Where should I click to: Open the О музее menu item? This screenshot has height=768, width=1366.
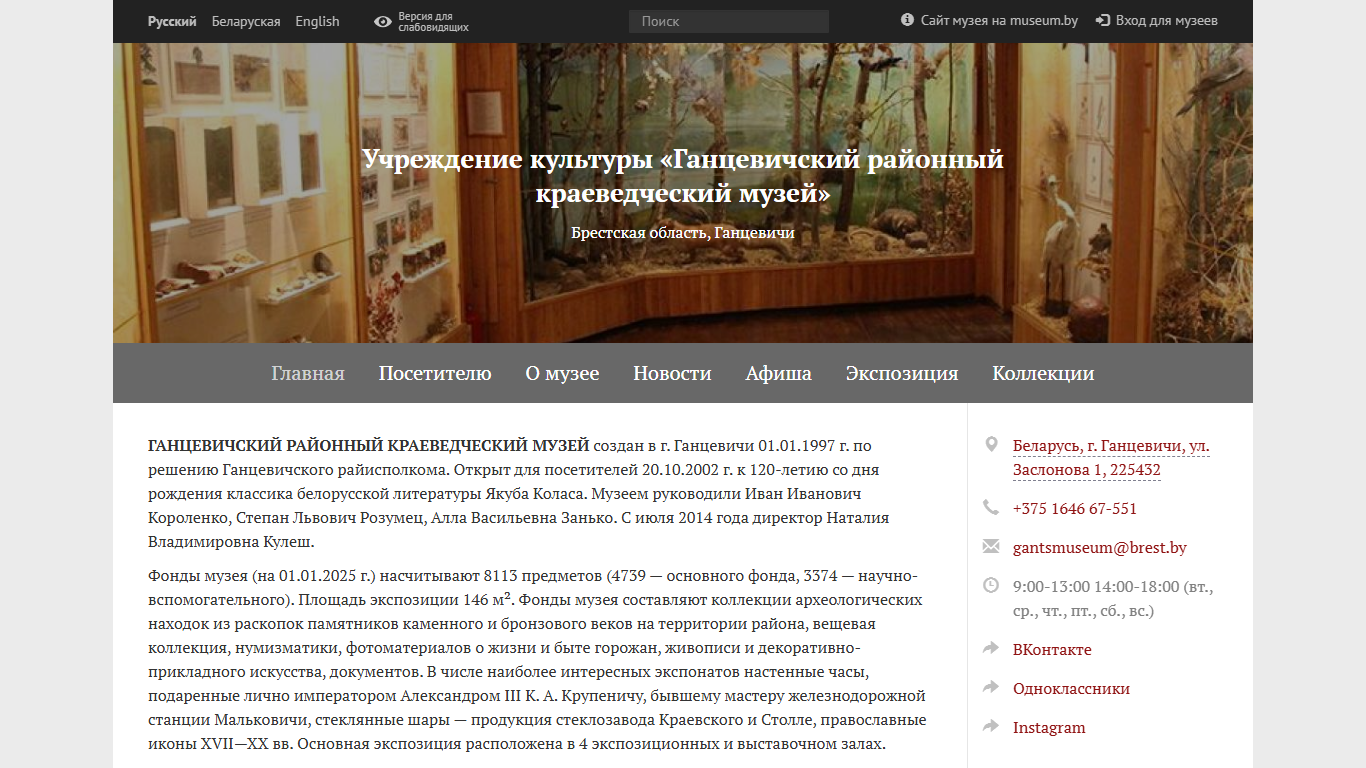(x=562, y=373)
